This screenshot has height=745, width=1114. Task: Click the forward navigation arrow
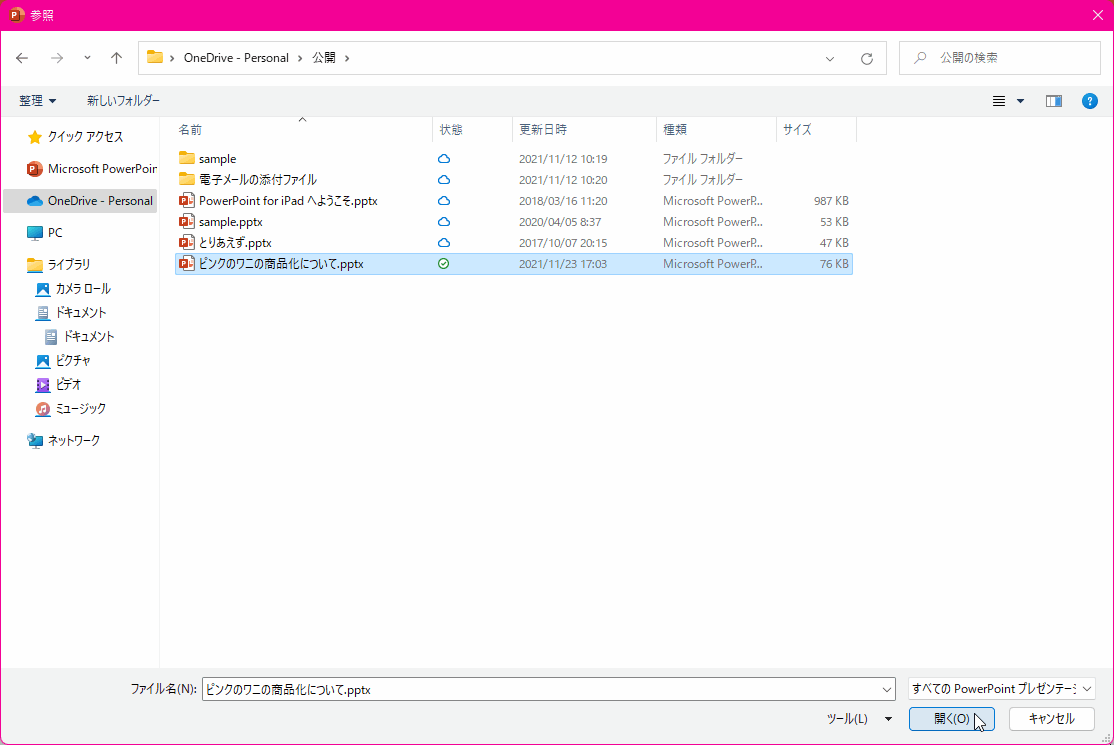[57, 58]
